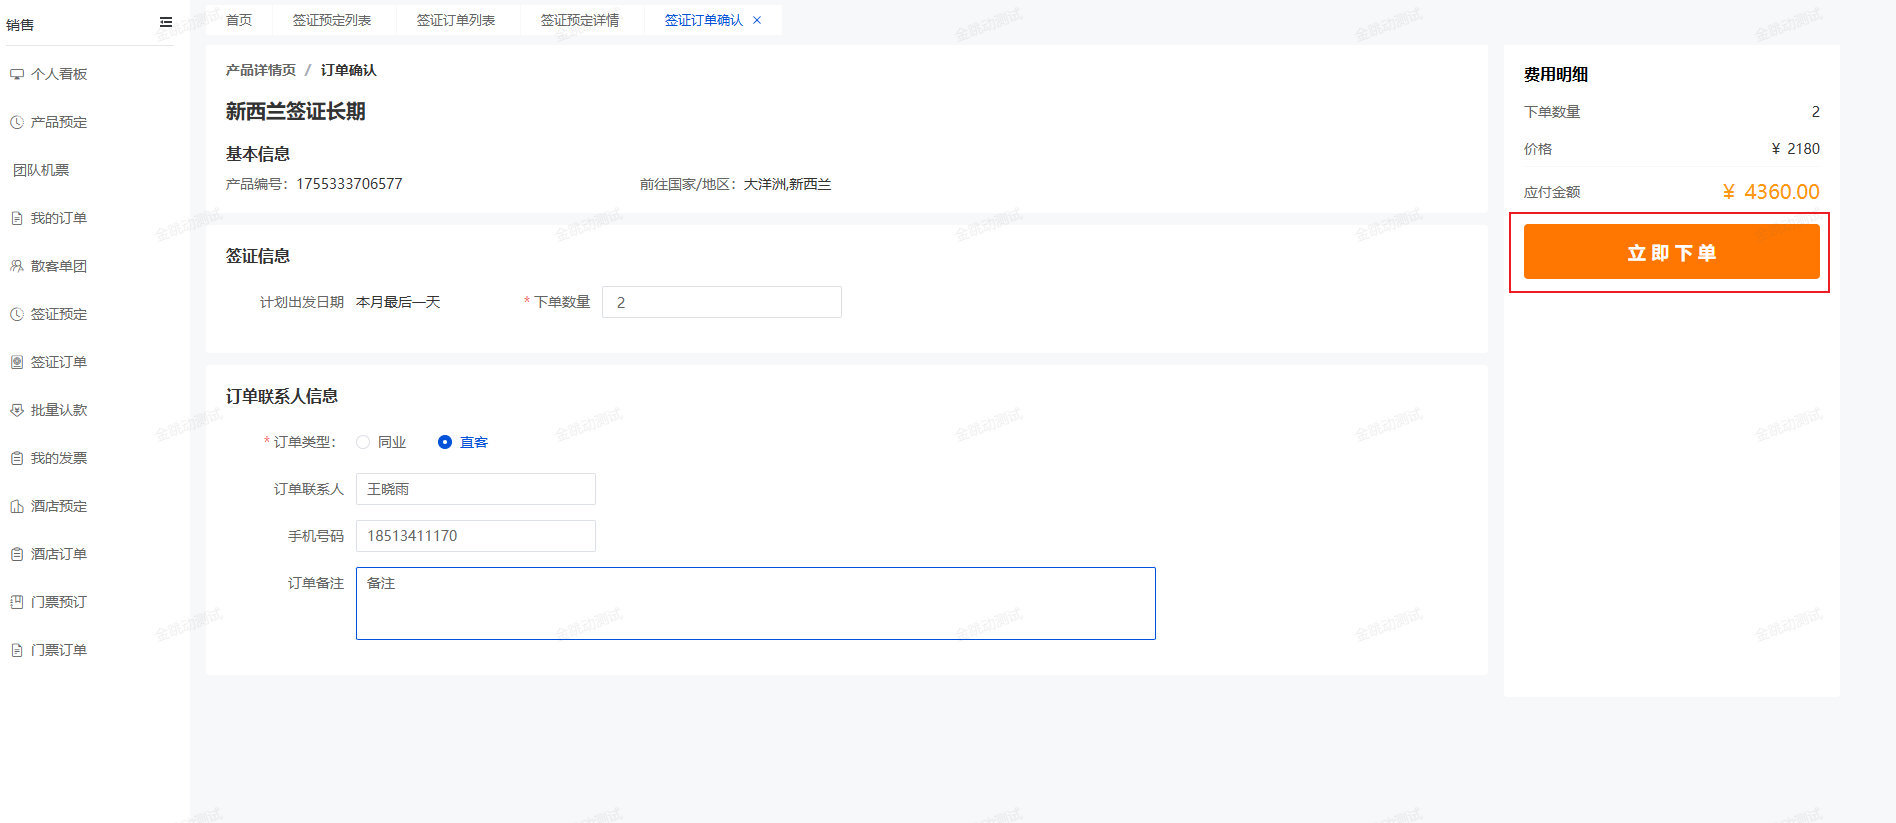Focus the 手机号码 input field
Image resolution: width=1896 pixels, height=823 pixels.
(475, 536)
